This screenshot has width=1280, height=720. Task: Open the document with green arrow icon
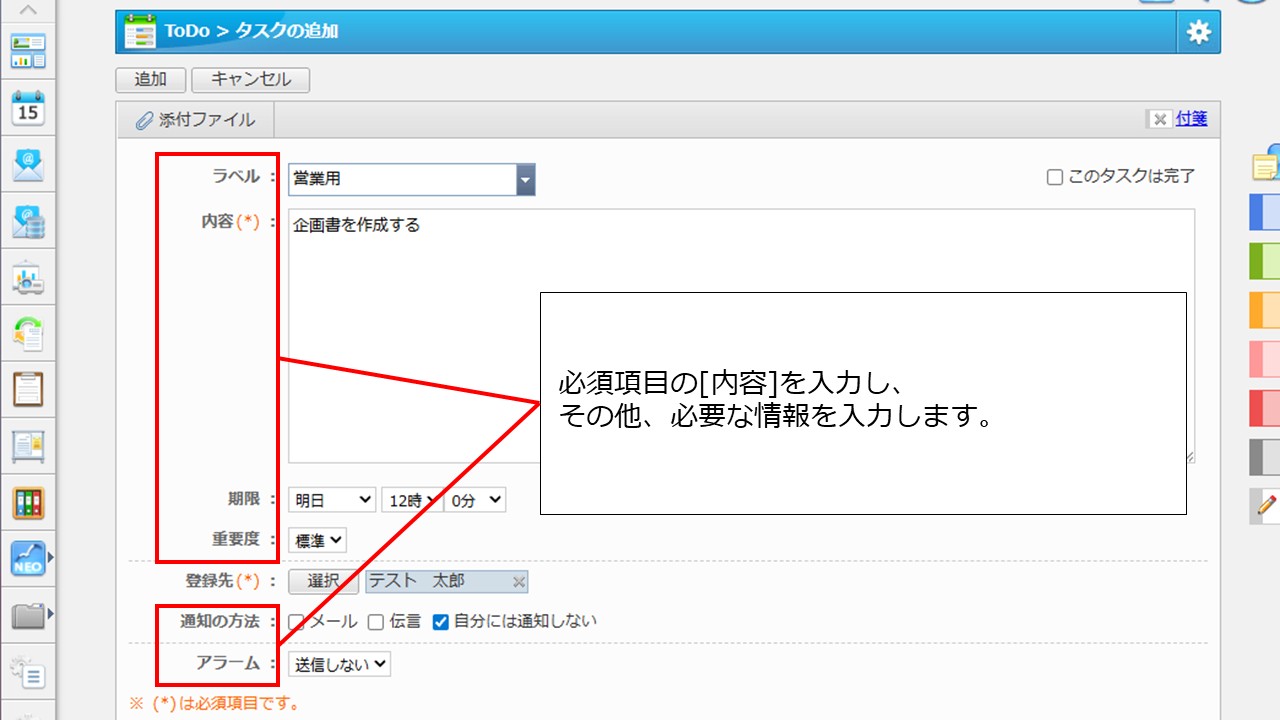[x=28, y=333]
